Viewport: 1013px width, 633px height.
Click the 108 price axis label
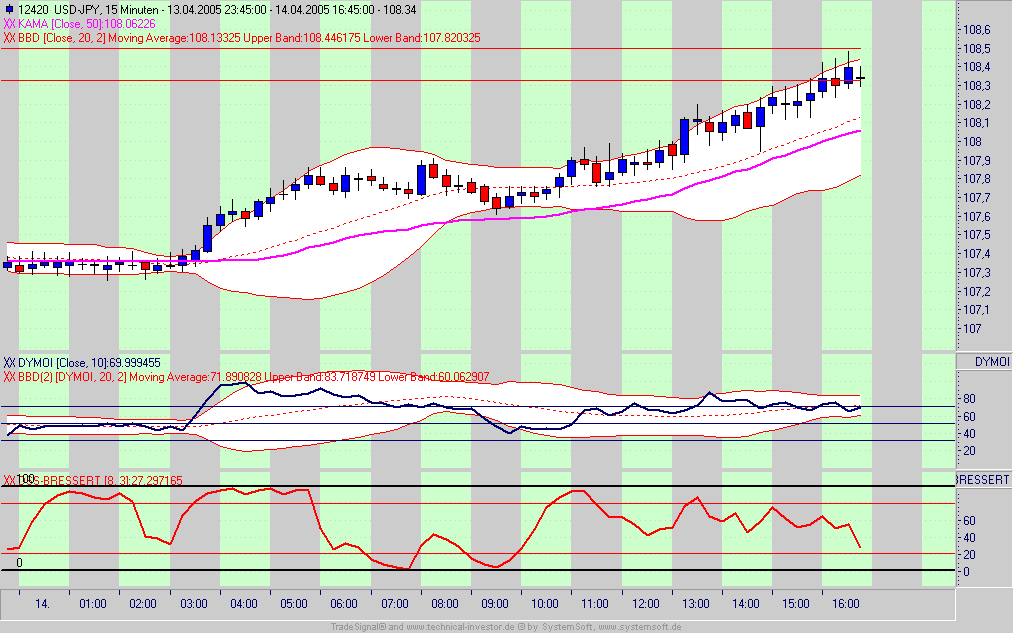point(972,142)
